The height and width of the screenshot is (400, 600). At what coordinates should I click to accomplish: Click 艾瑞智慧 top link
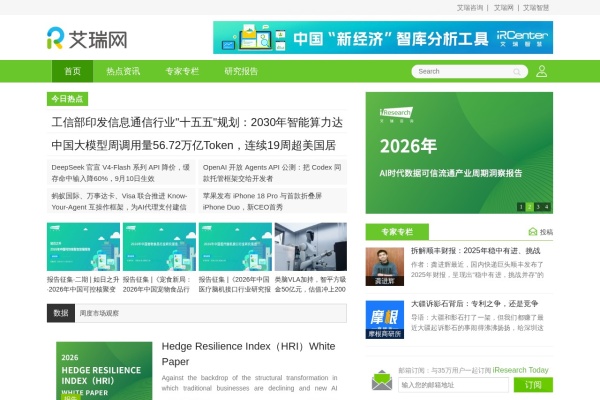(536, 8)
